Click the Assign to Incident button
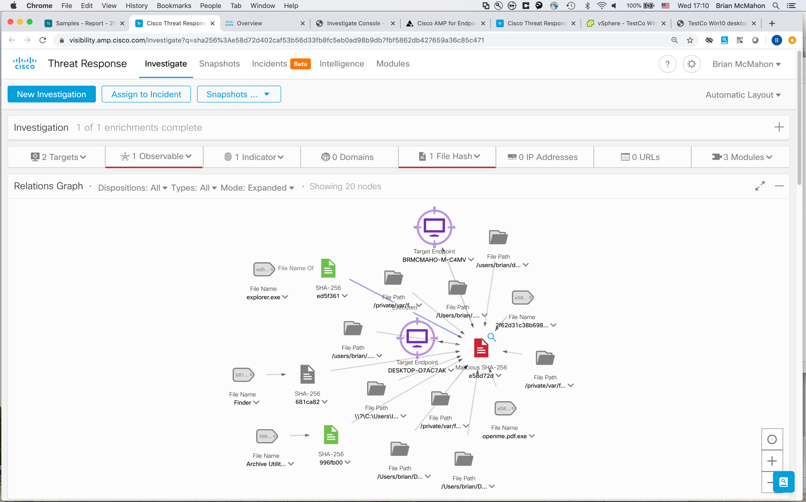Image resolution: width=806 pixels, height=502 pixels. point(146,94)
